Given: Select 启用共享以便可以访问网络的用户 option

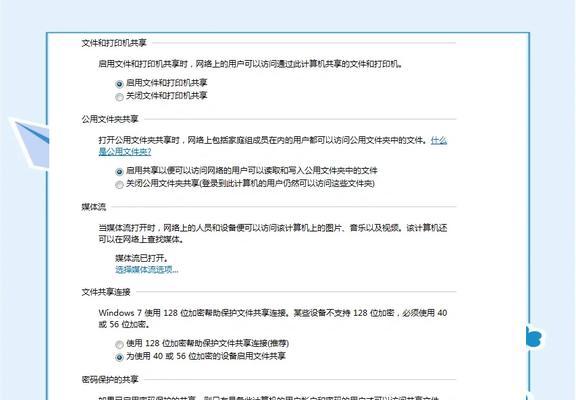Looking at the screenshot, I should (x=119, y=172).
